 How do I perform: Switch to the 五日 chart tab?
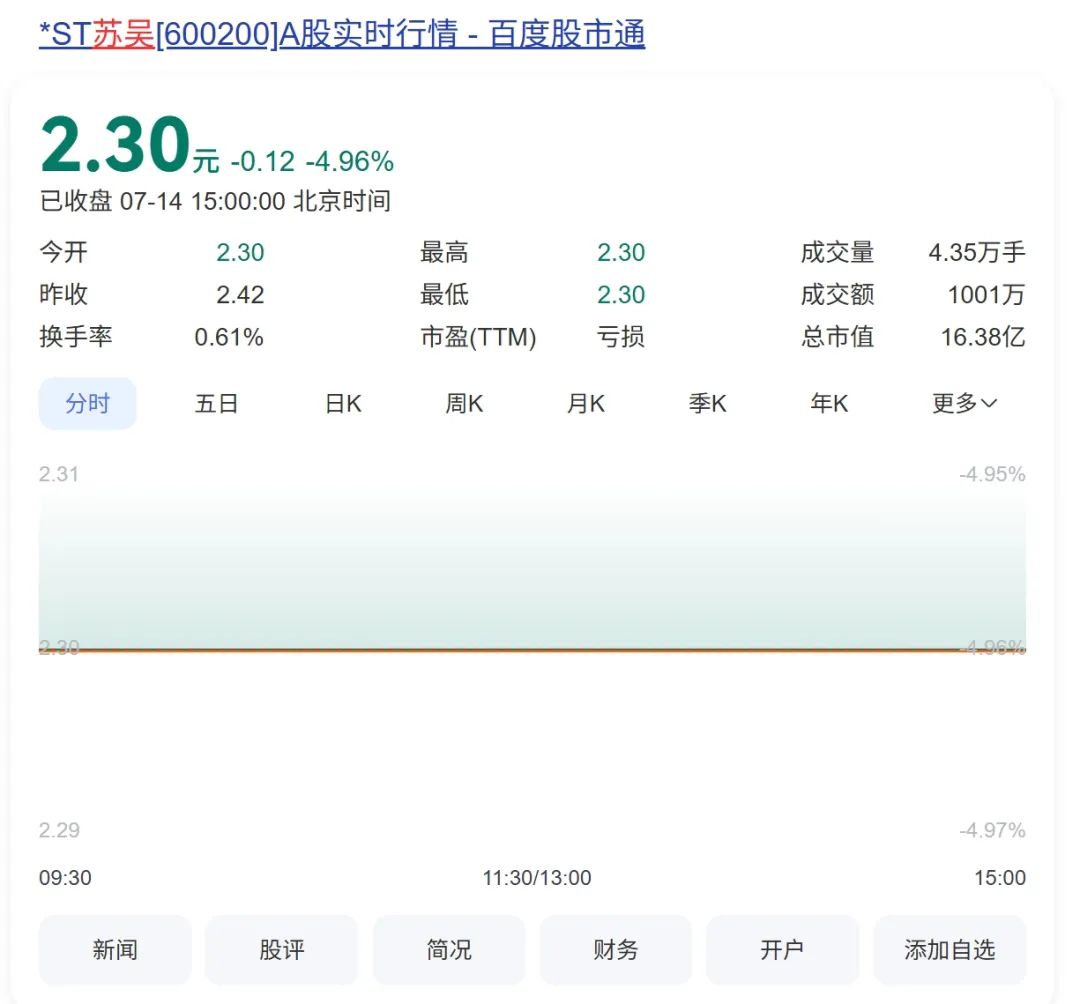(216, 404)
